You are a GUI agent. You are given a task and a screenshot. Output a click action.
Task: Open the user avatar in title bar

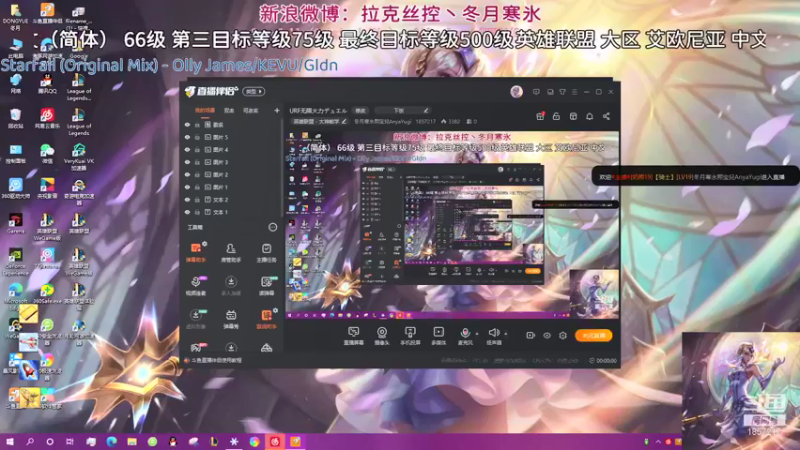pyautogui.click(x=516, y=92)
